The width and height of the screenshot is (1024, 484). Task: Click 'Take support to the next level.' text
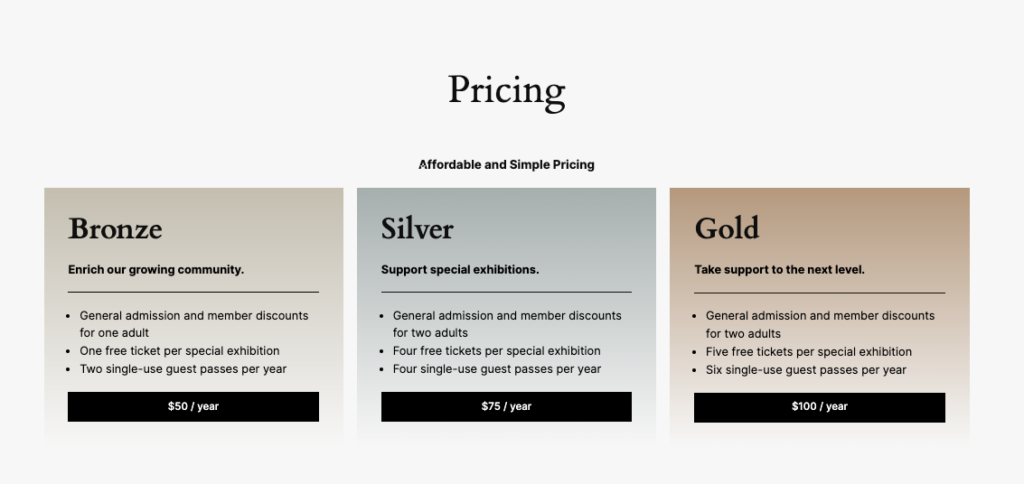(x=779, y=269)
